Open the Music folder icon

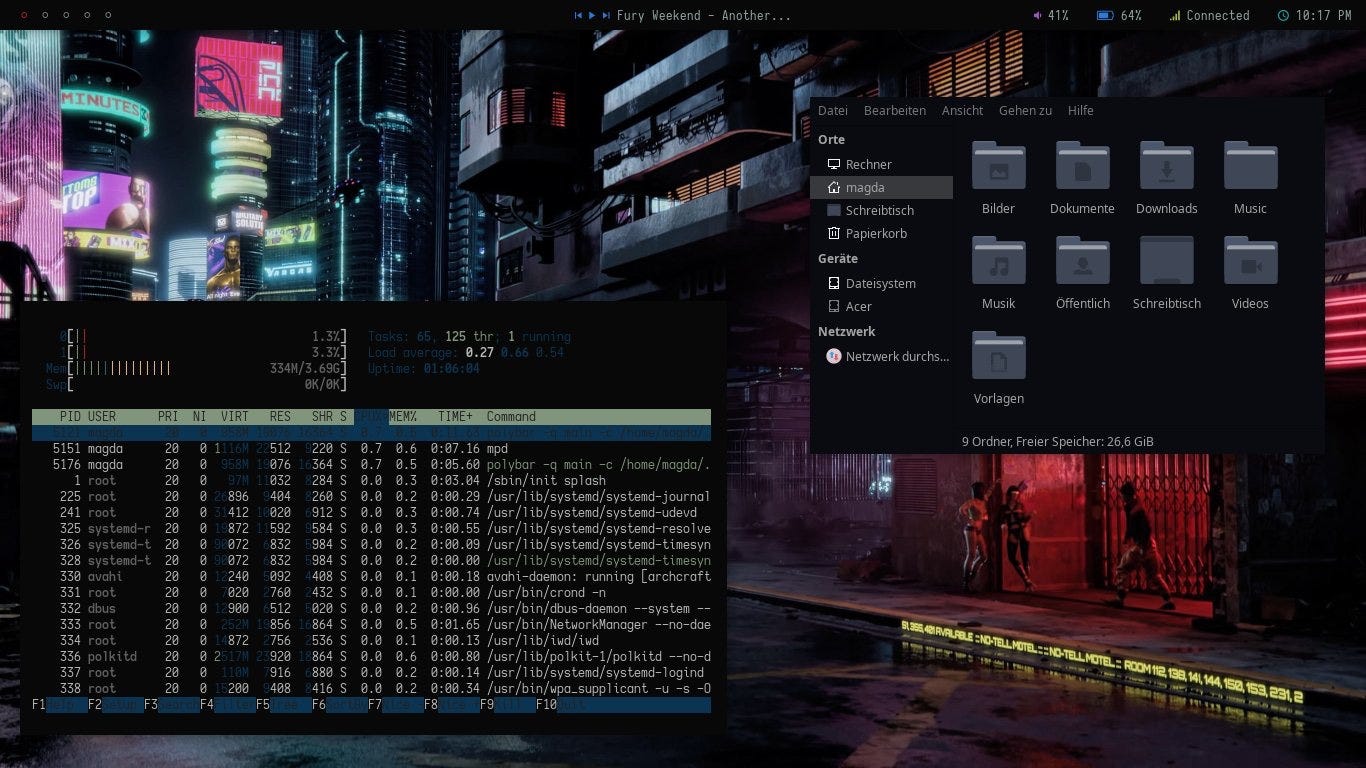[x=1250, y=166]
